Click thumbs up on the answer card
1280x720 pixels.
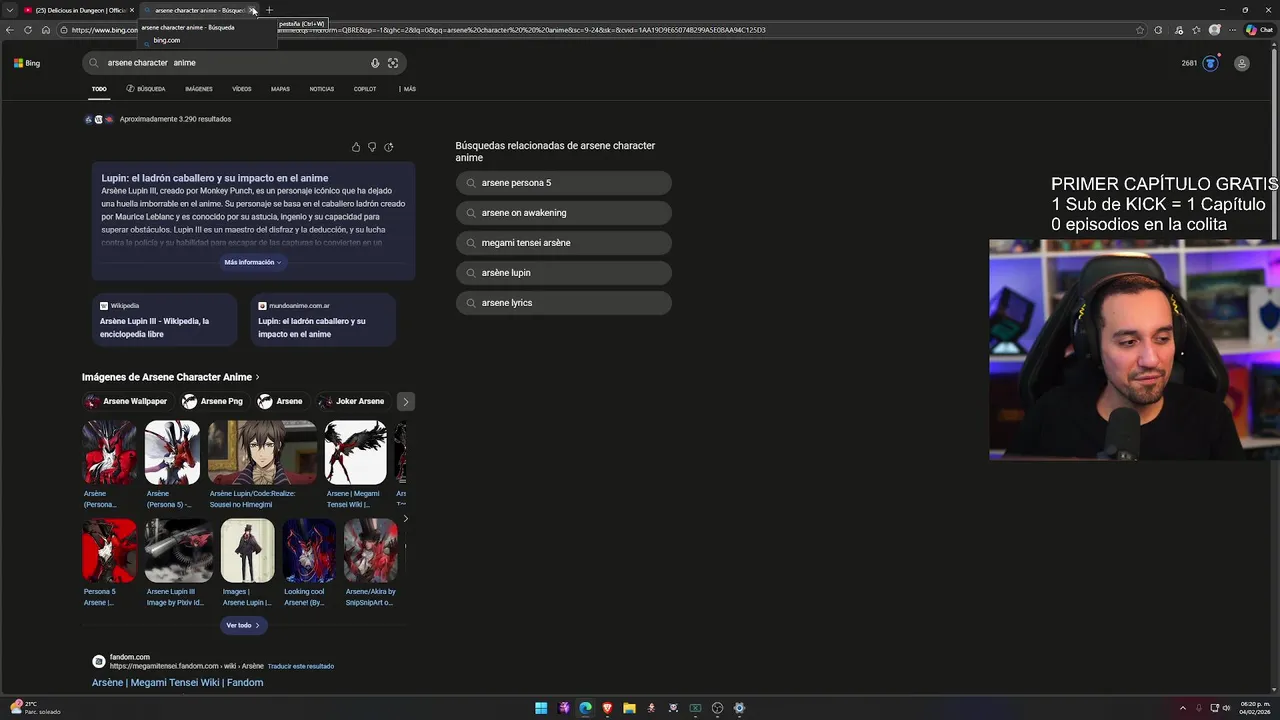(x=356, y=147)
